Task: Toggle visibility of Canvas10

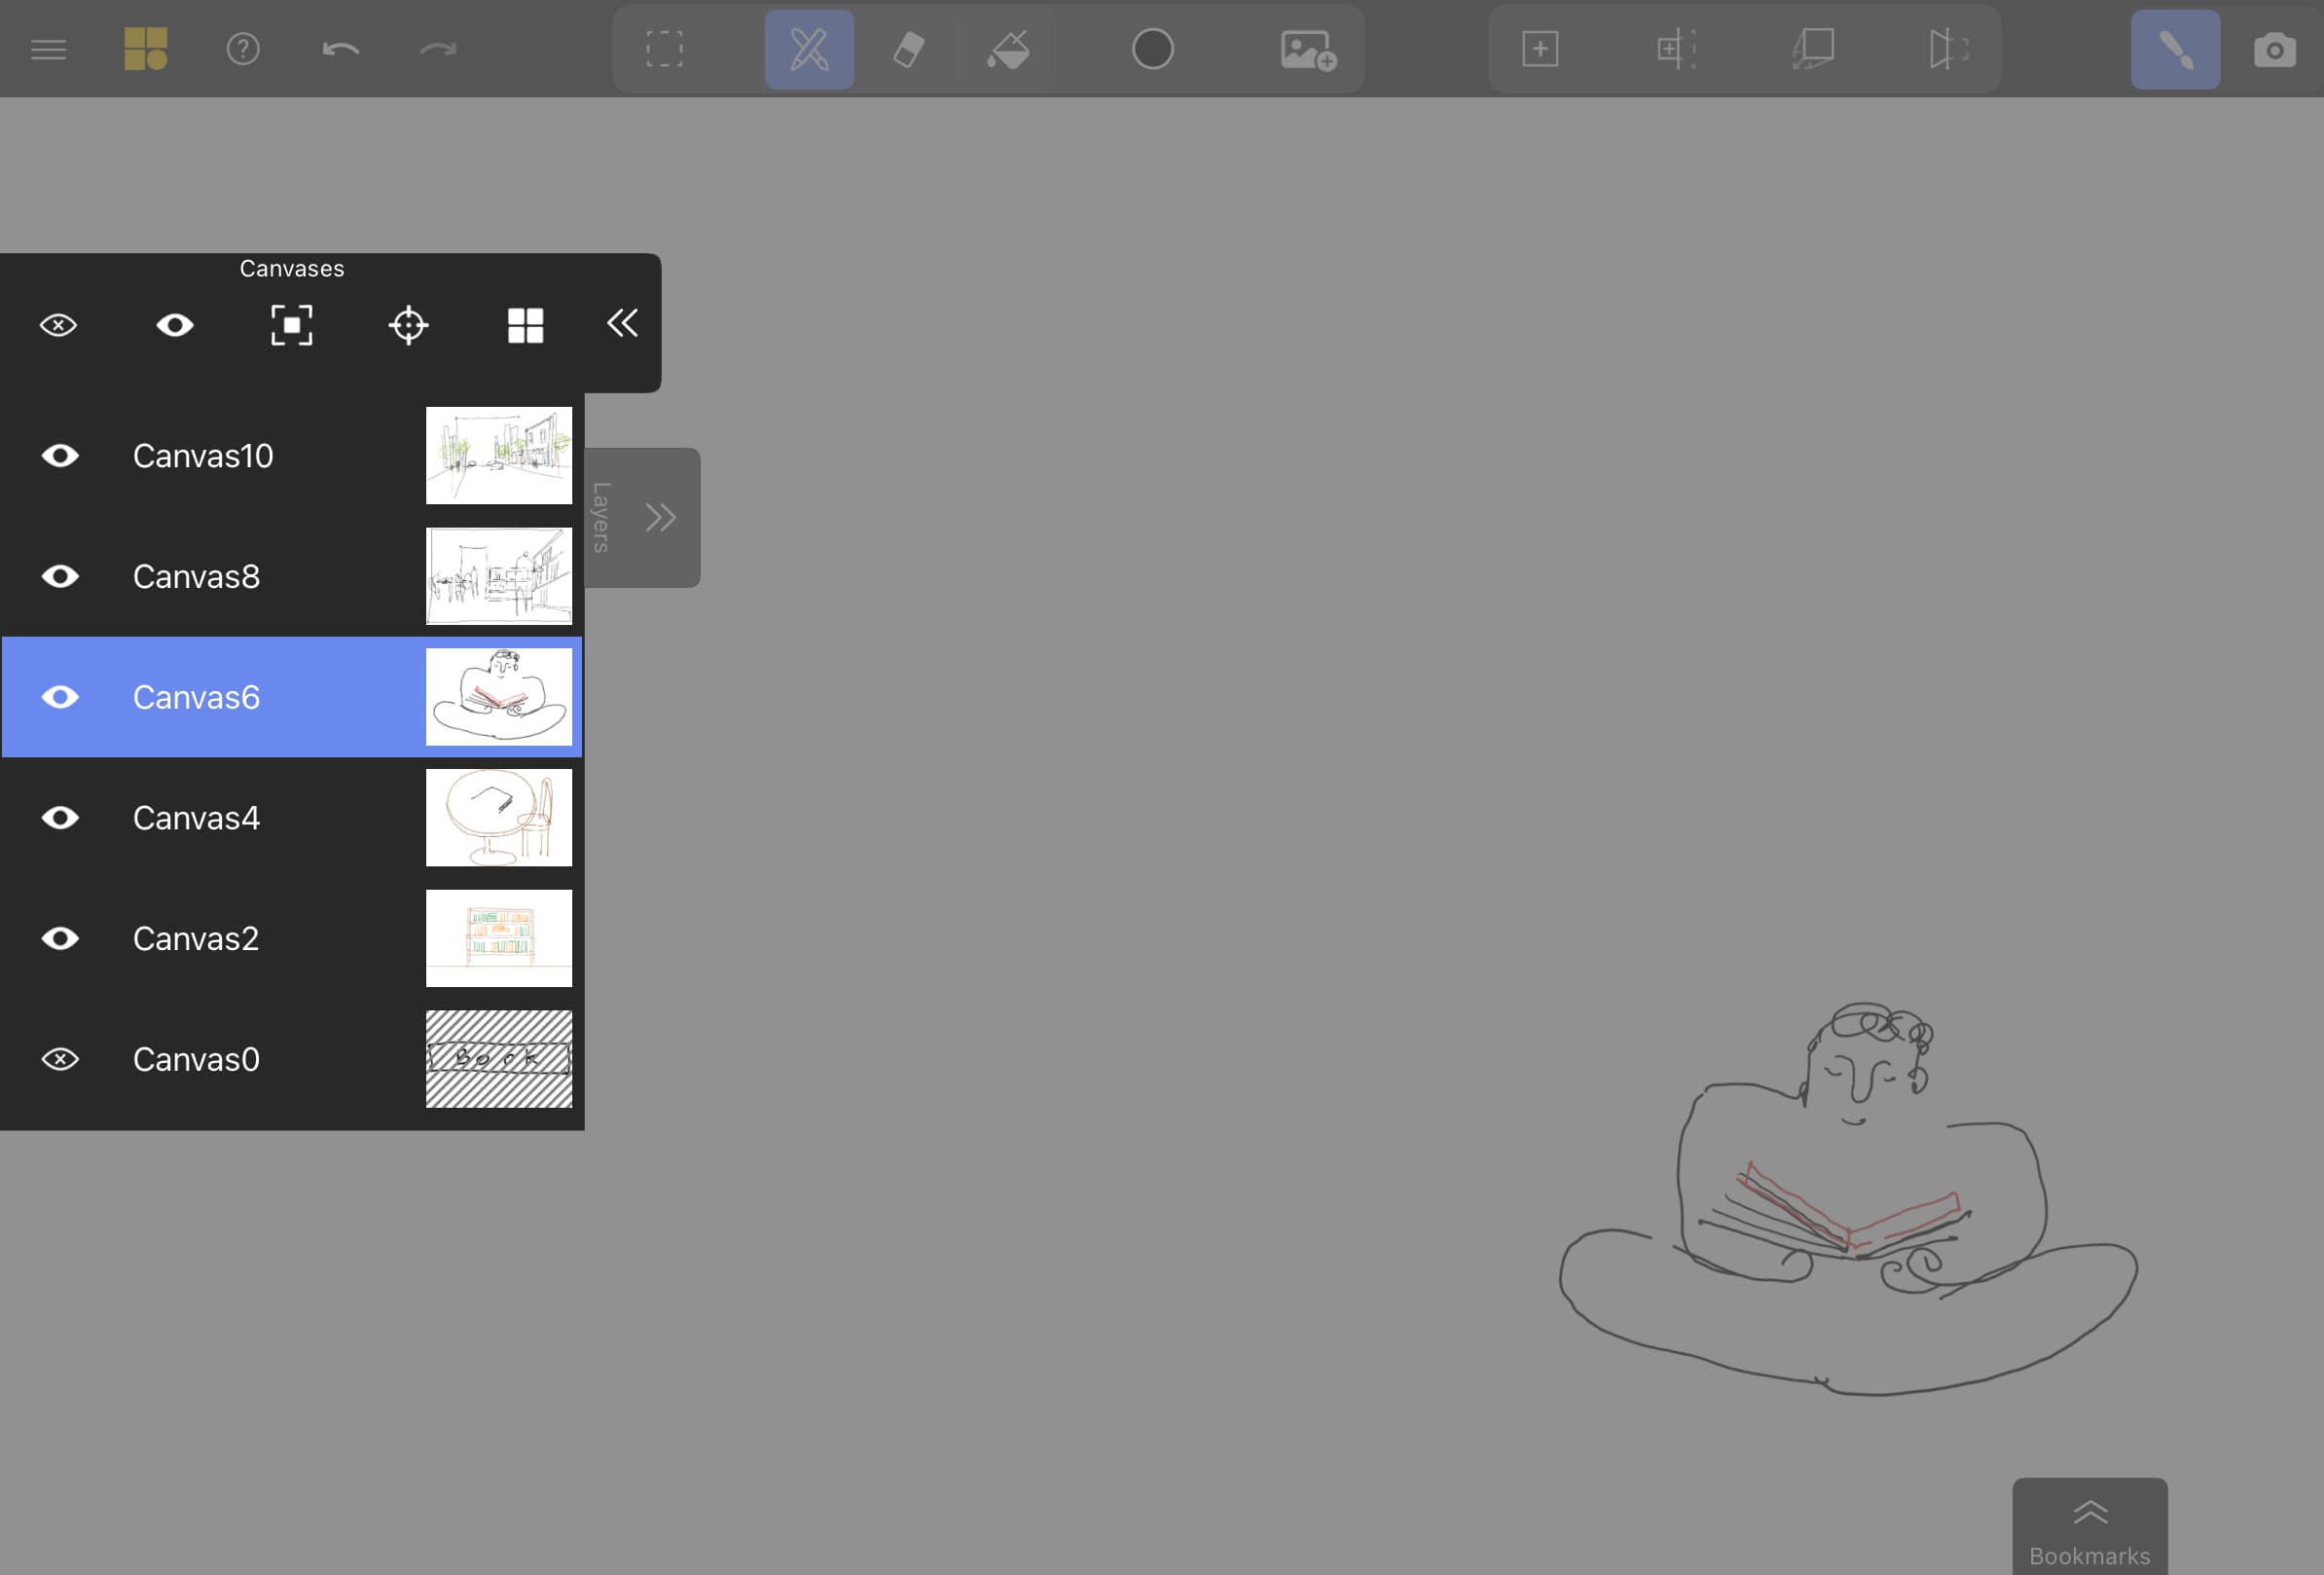Action: pyautogui.click(x=60, y=456)
